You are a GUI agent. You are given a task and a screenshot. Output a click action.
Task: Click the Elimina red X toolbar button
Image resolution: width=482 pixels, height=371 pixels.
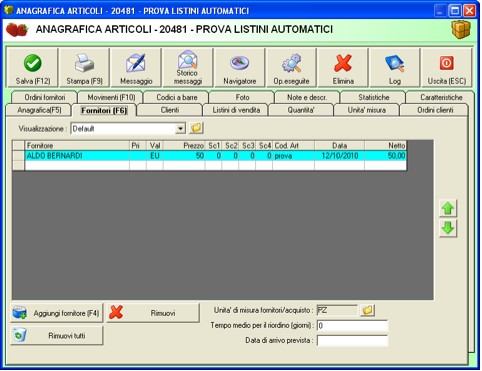pos(343,68)
